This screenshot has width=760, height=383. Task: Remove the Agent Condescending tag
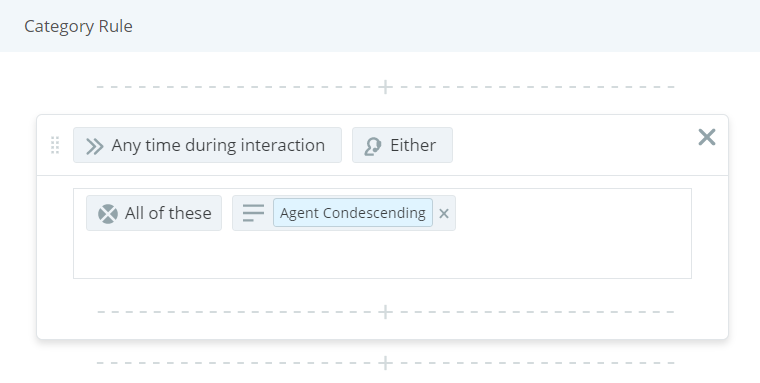[x=443, y=214]
